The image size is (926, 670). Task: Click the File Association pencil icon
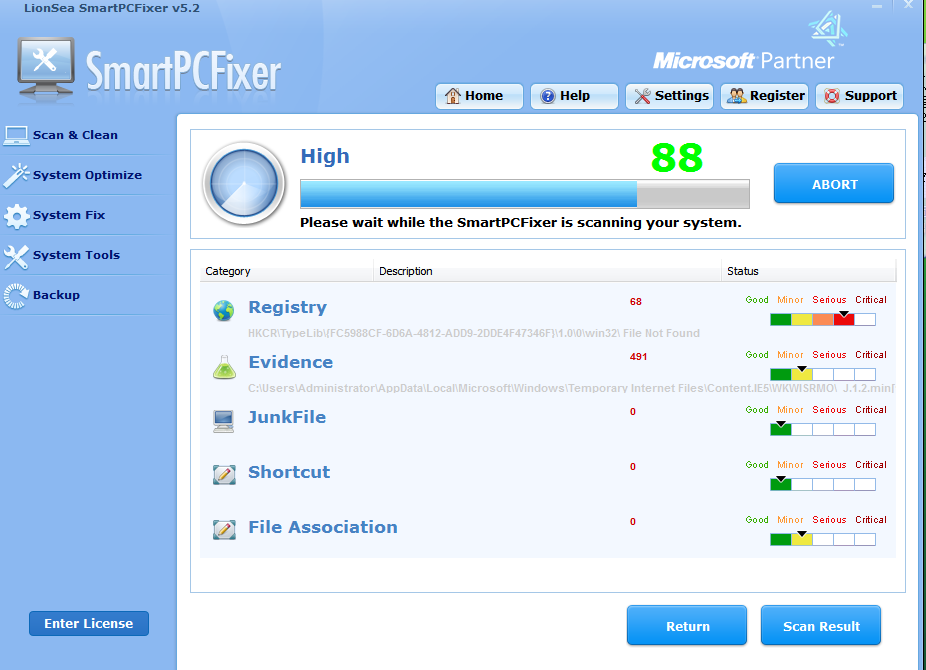pos(224,529)
